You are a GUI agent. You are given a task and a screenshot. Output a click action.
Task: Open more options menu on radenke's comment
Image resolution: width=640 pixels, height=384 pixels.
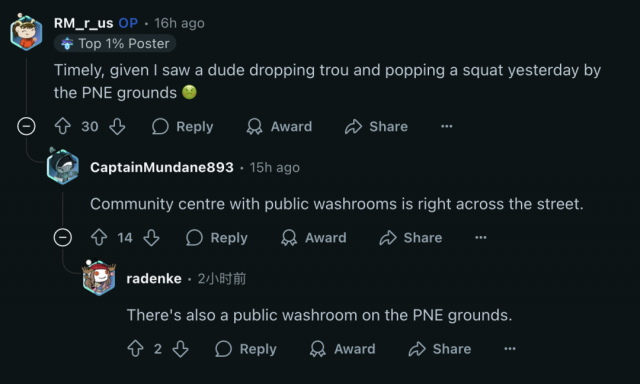(x=510, y=349)
